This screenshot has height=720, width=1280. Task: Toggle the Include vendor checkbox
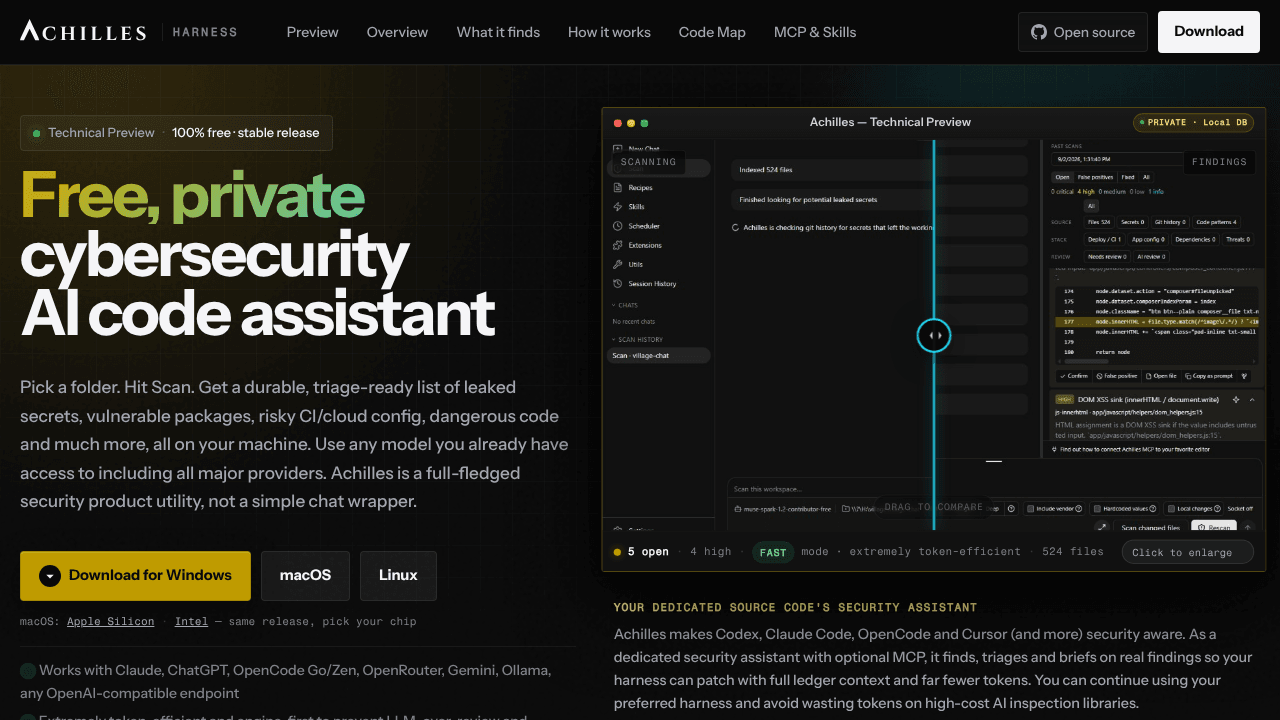click(x=1030, y=508)
